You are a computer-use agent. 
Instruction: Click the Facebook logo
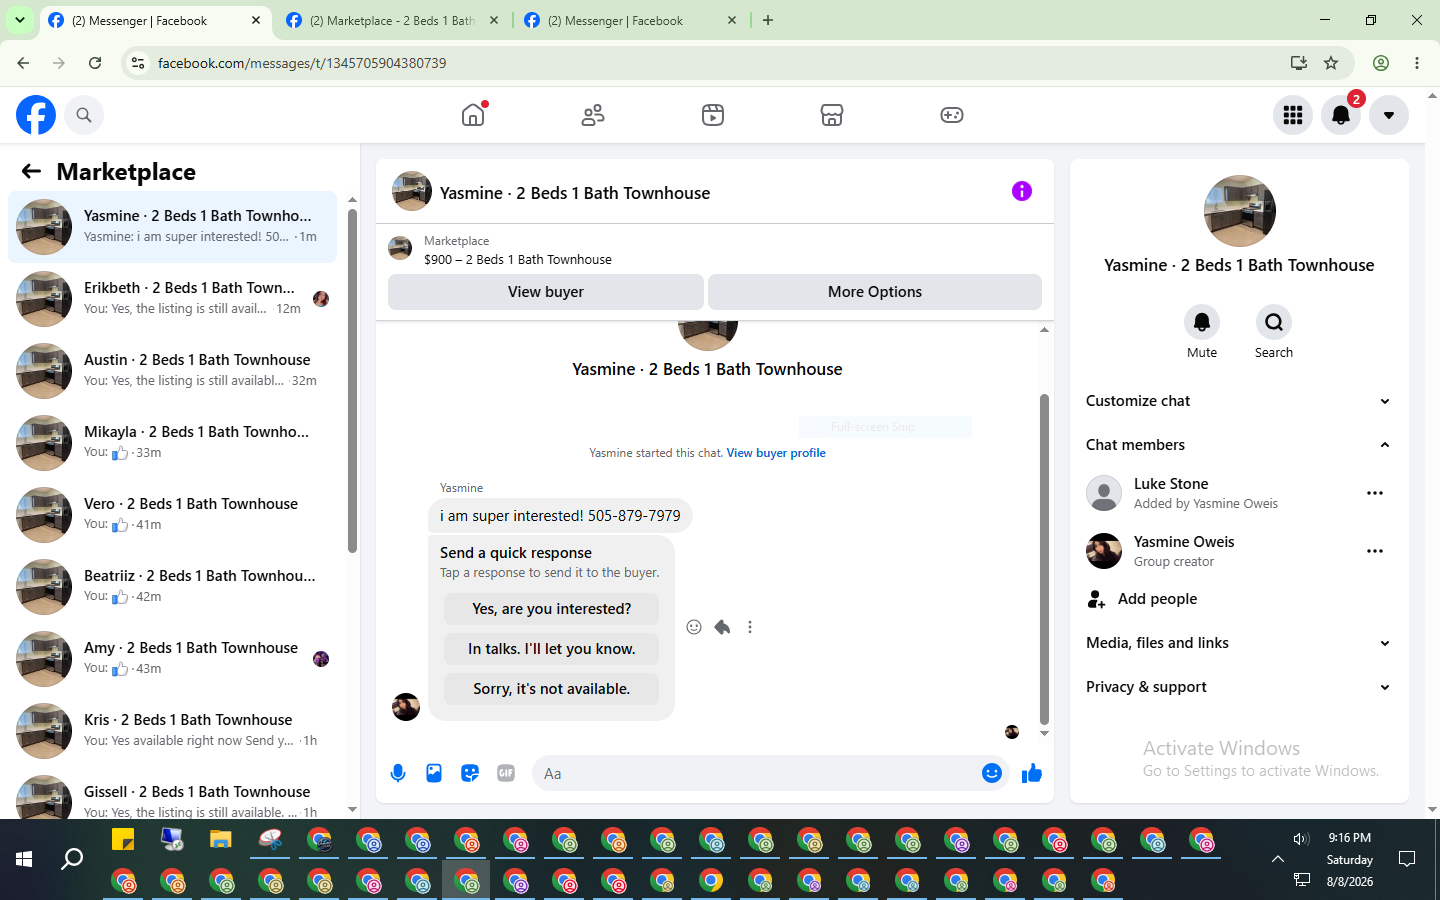pos(36,115)
